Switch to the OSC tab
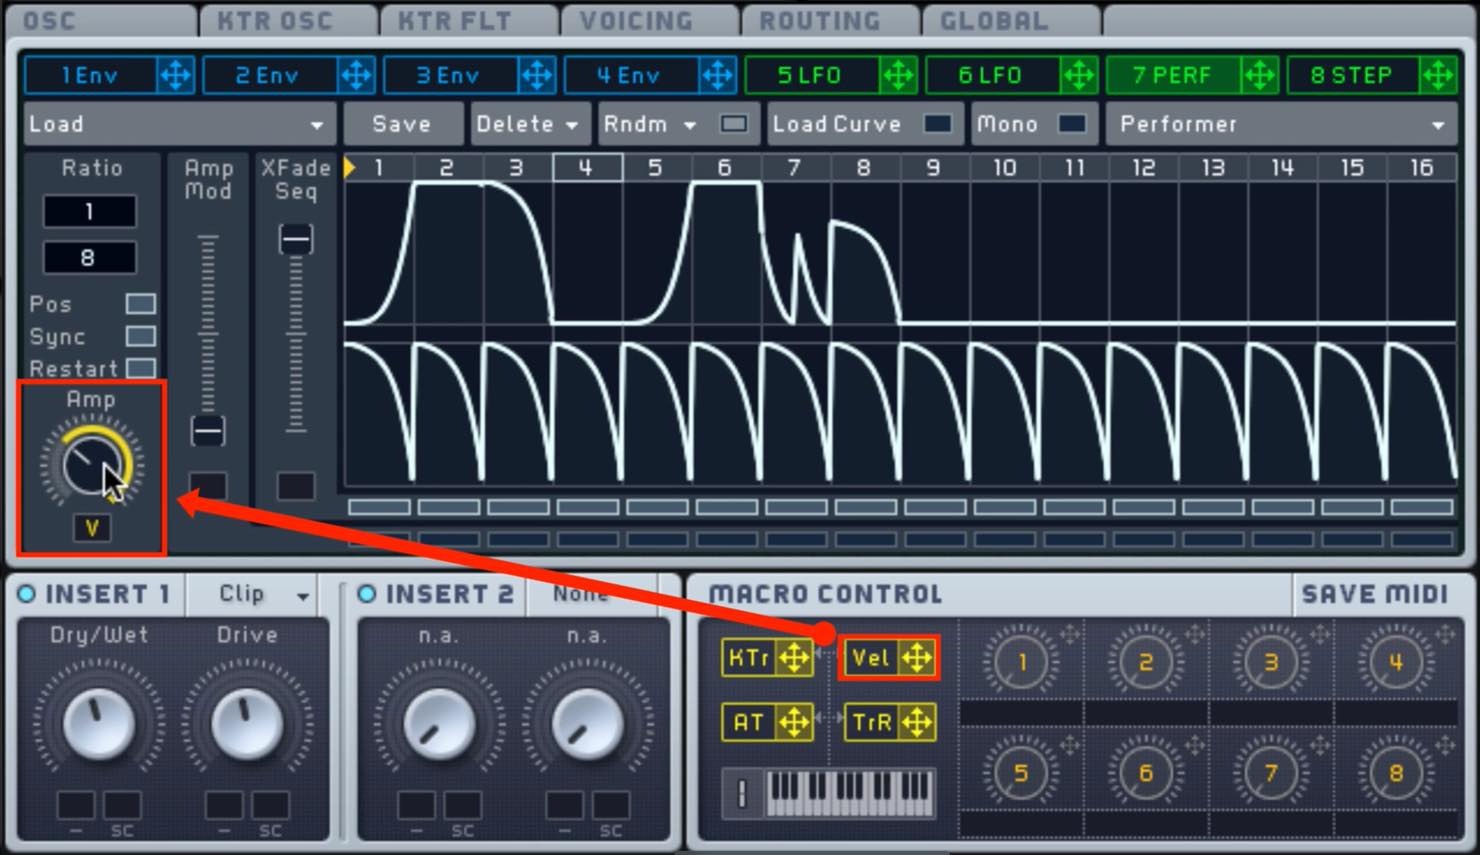The width and height of the screenshot is (1480, 855). tap(100, 20)
